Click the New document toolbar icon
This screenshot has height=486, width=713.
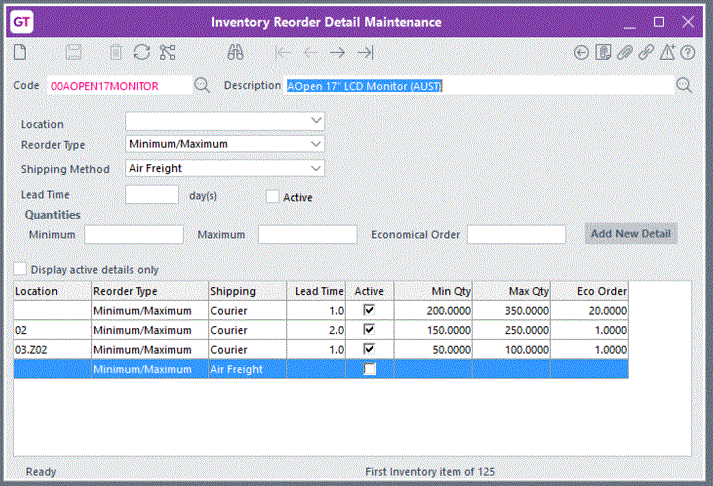pyautogui.click(x=20, y=53)
